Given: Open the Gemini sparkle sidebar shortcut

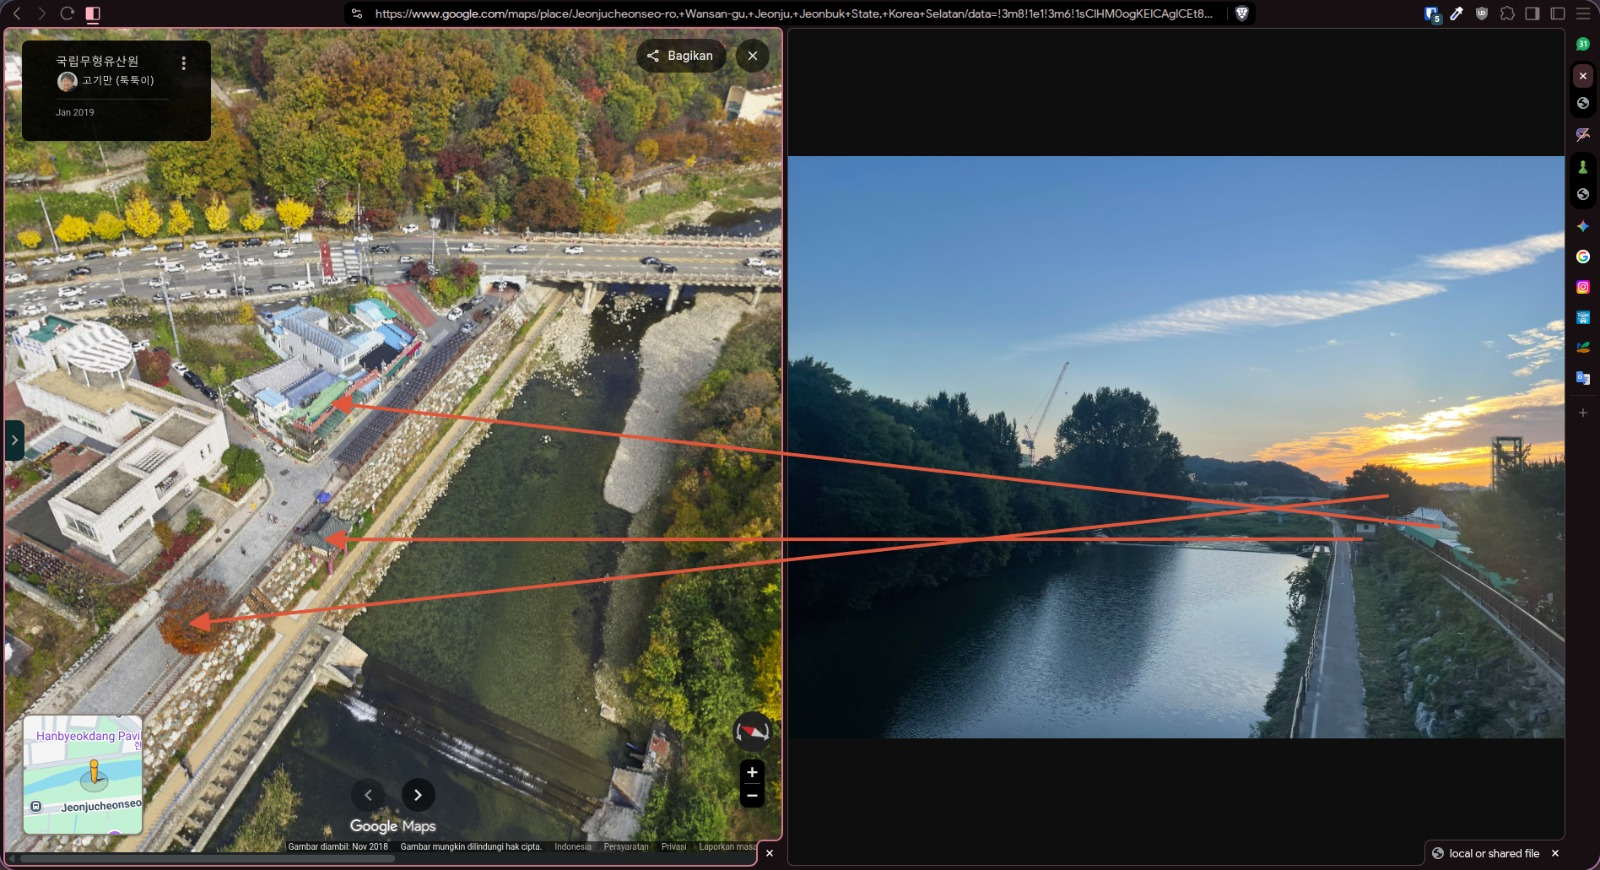Looking at the screenshot, I should point(1583,226).
